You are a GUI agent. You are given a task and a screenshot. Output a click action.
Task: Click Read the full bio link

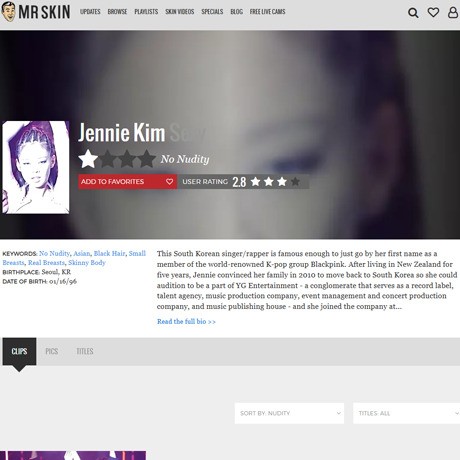[186, 322]
